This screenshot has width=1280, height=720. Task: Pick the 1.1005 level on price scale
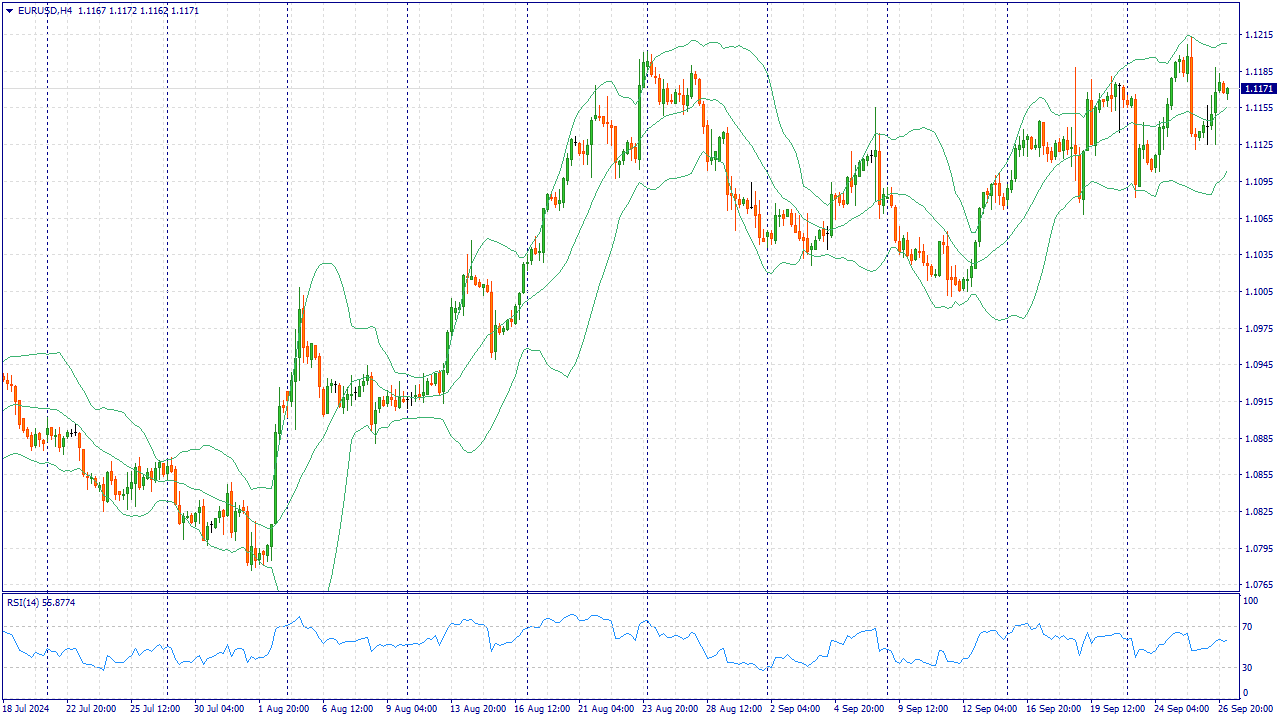click(1257, 291)
